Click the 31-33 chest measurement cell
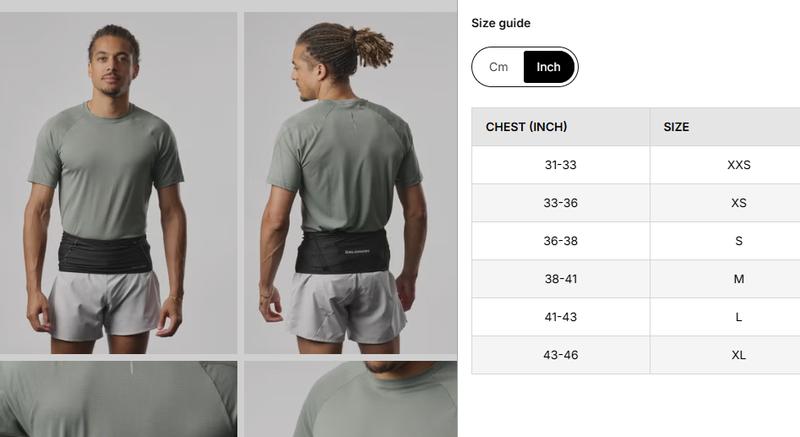 point(561,165)
